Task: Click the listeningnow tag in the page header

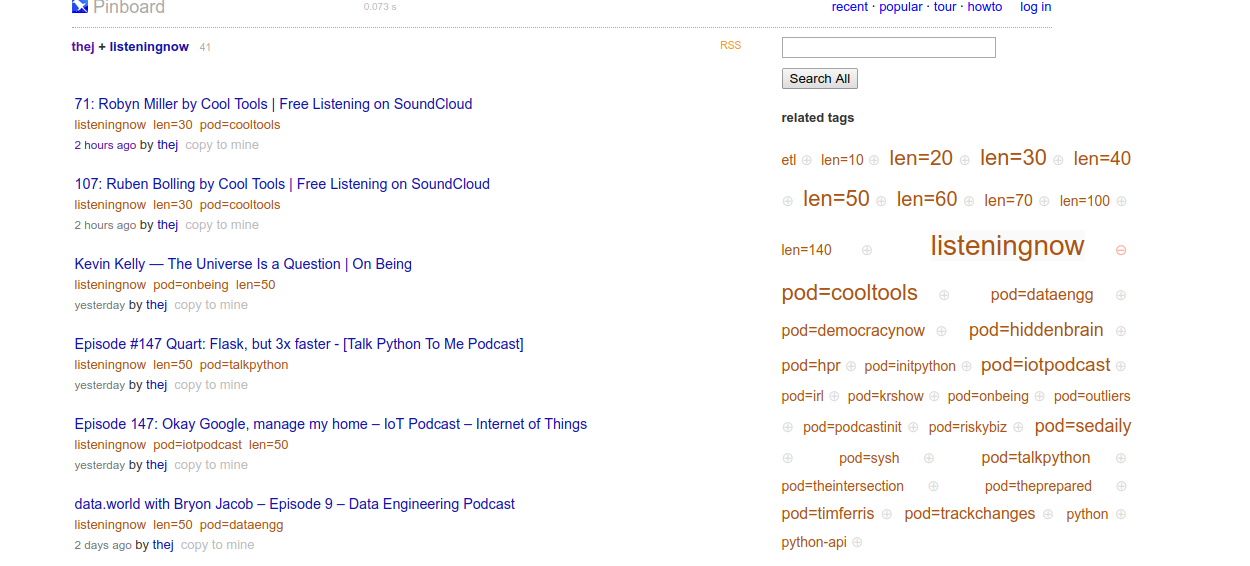Action: pos(149,47)
